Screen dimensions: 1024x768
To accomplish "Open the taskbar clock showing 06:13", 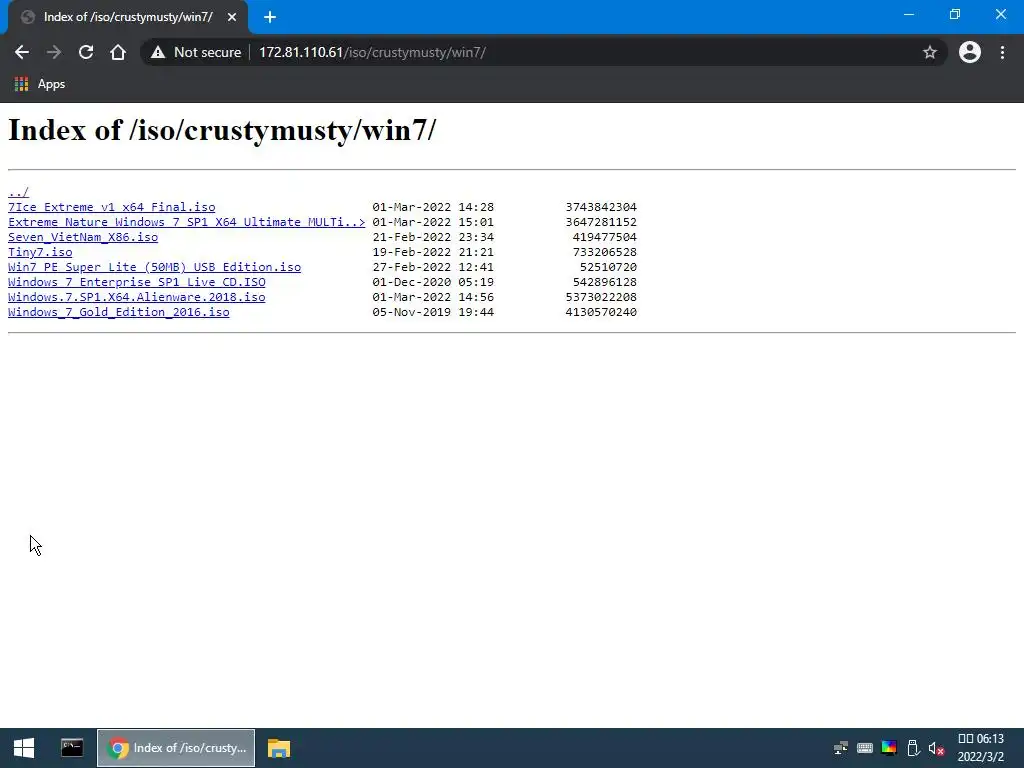I will 980,748.
